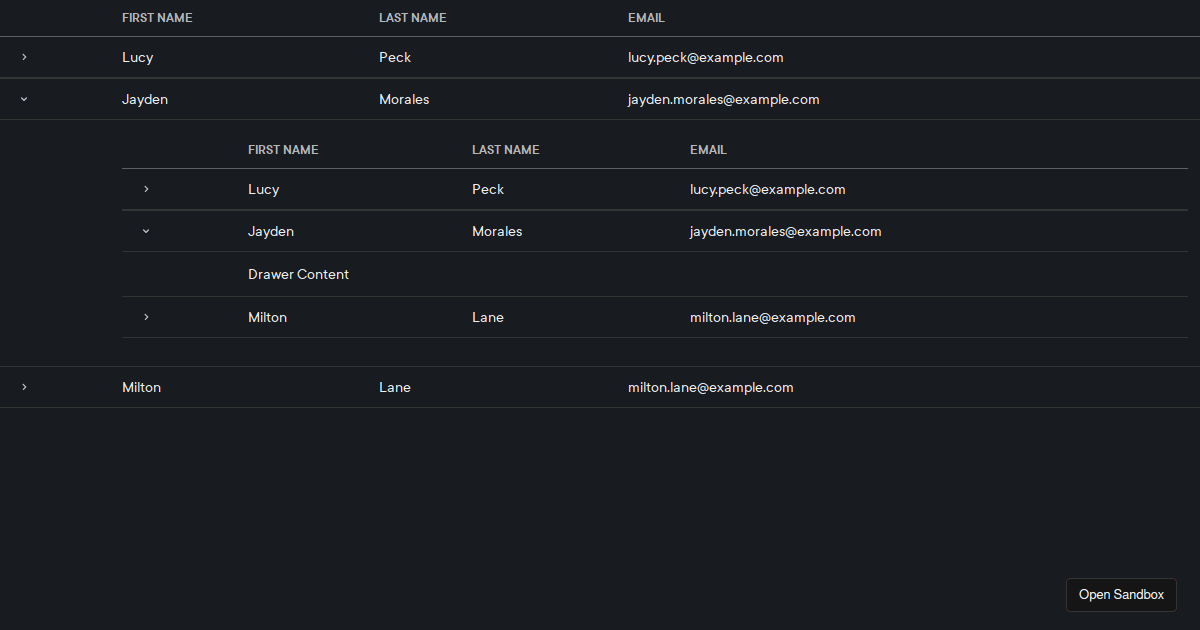
Task: Click milton.lane@example.com in nested table
Action: click(772, 317)
